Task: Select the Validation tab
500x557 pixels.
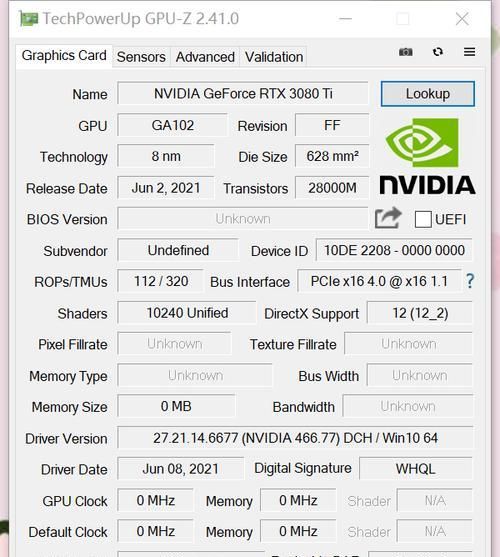Action: pos(274,57)
